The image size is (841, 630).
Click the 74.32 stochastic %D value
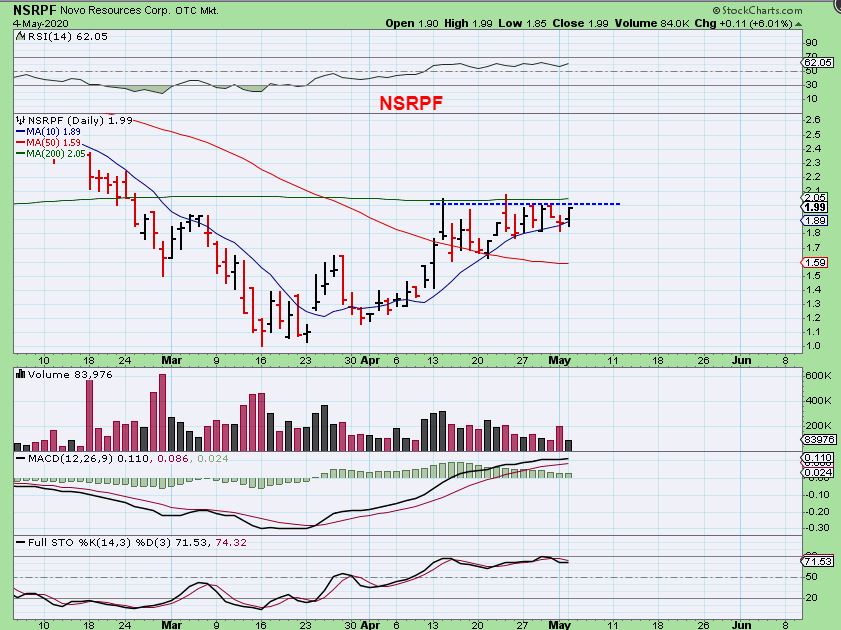[x=231, y=543]
